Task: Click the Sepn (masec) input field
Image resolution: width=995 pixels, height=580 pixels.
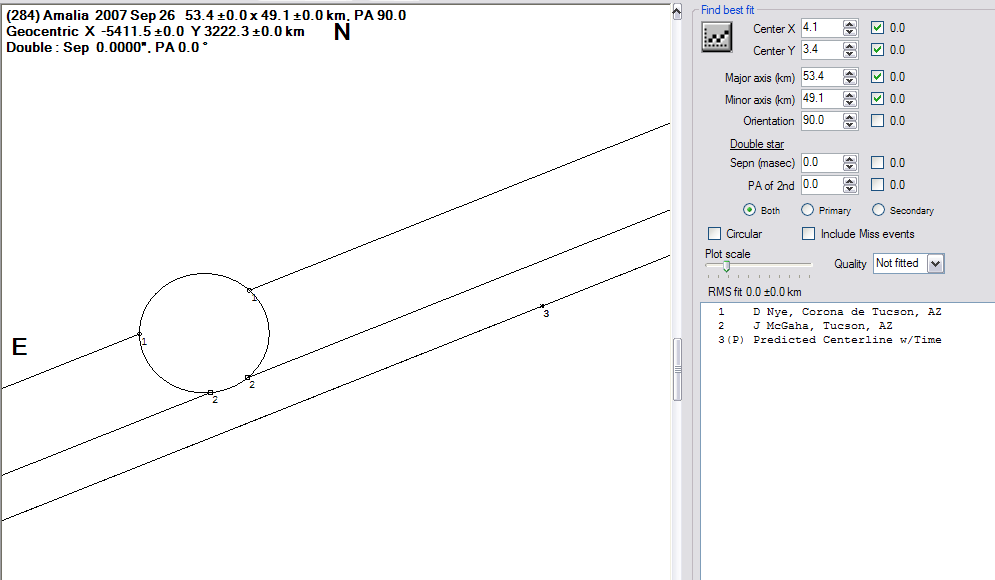Action: pyautogui.click(x=821, y=163)
